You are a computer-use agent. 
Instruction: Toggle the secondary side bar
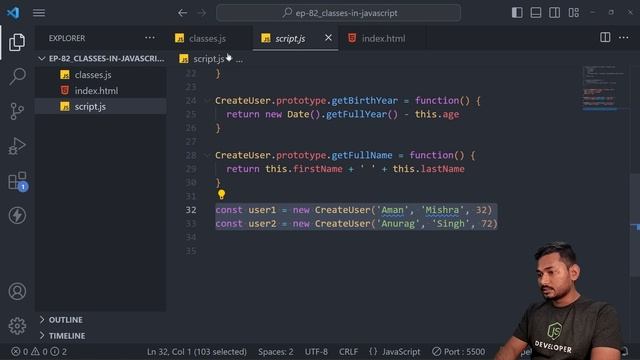click(554, 13)
